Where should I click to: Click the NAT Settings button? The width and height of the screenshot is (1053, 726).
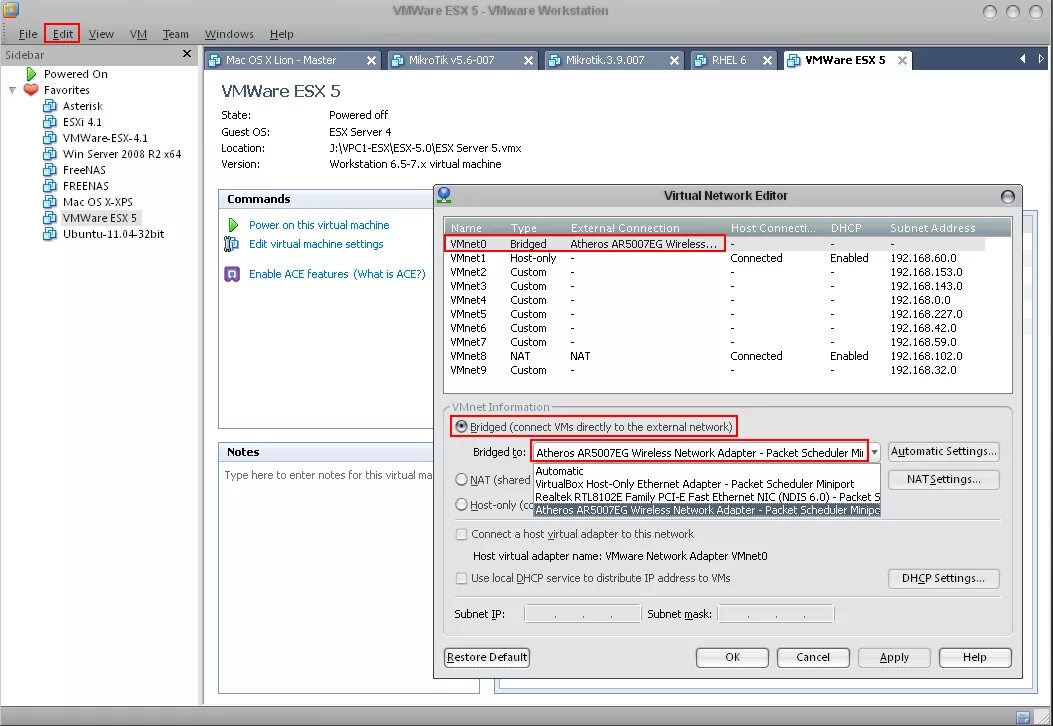tap(944, 480)
